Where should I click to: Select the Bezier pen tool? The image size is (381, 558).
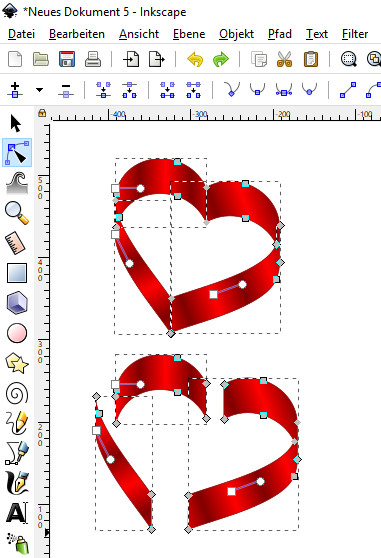pos(17,453)
